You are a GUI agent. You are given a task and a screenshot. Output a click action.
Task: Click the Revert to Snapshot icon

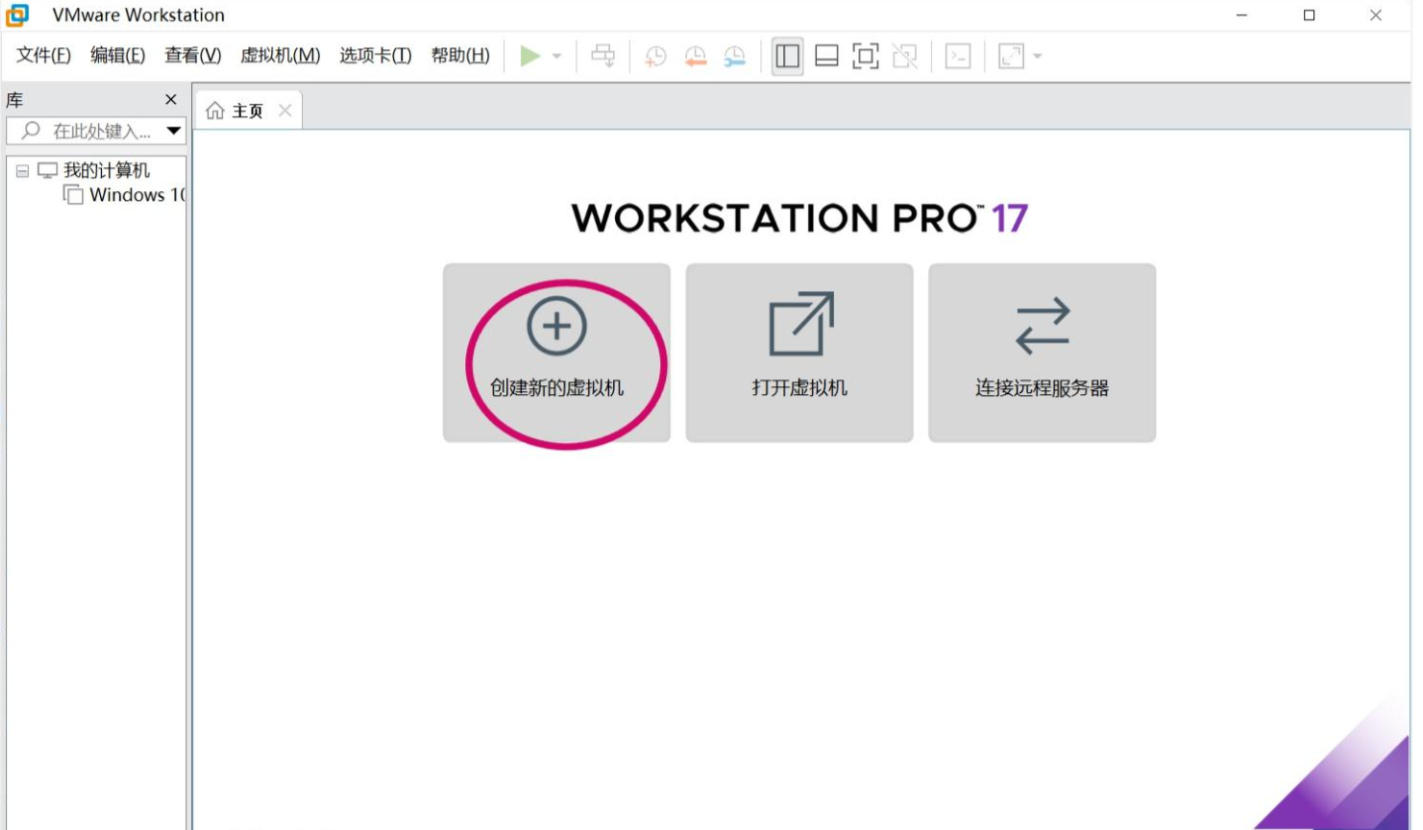[x=695, y=56]
